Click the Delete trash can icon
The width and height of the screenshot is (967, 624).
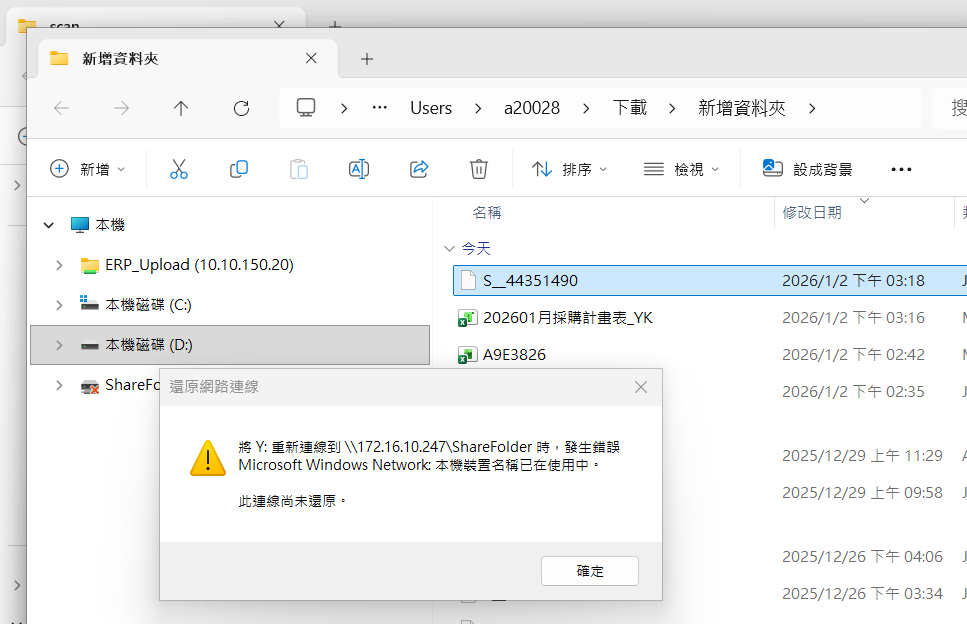[479, 169]
